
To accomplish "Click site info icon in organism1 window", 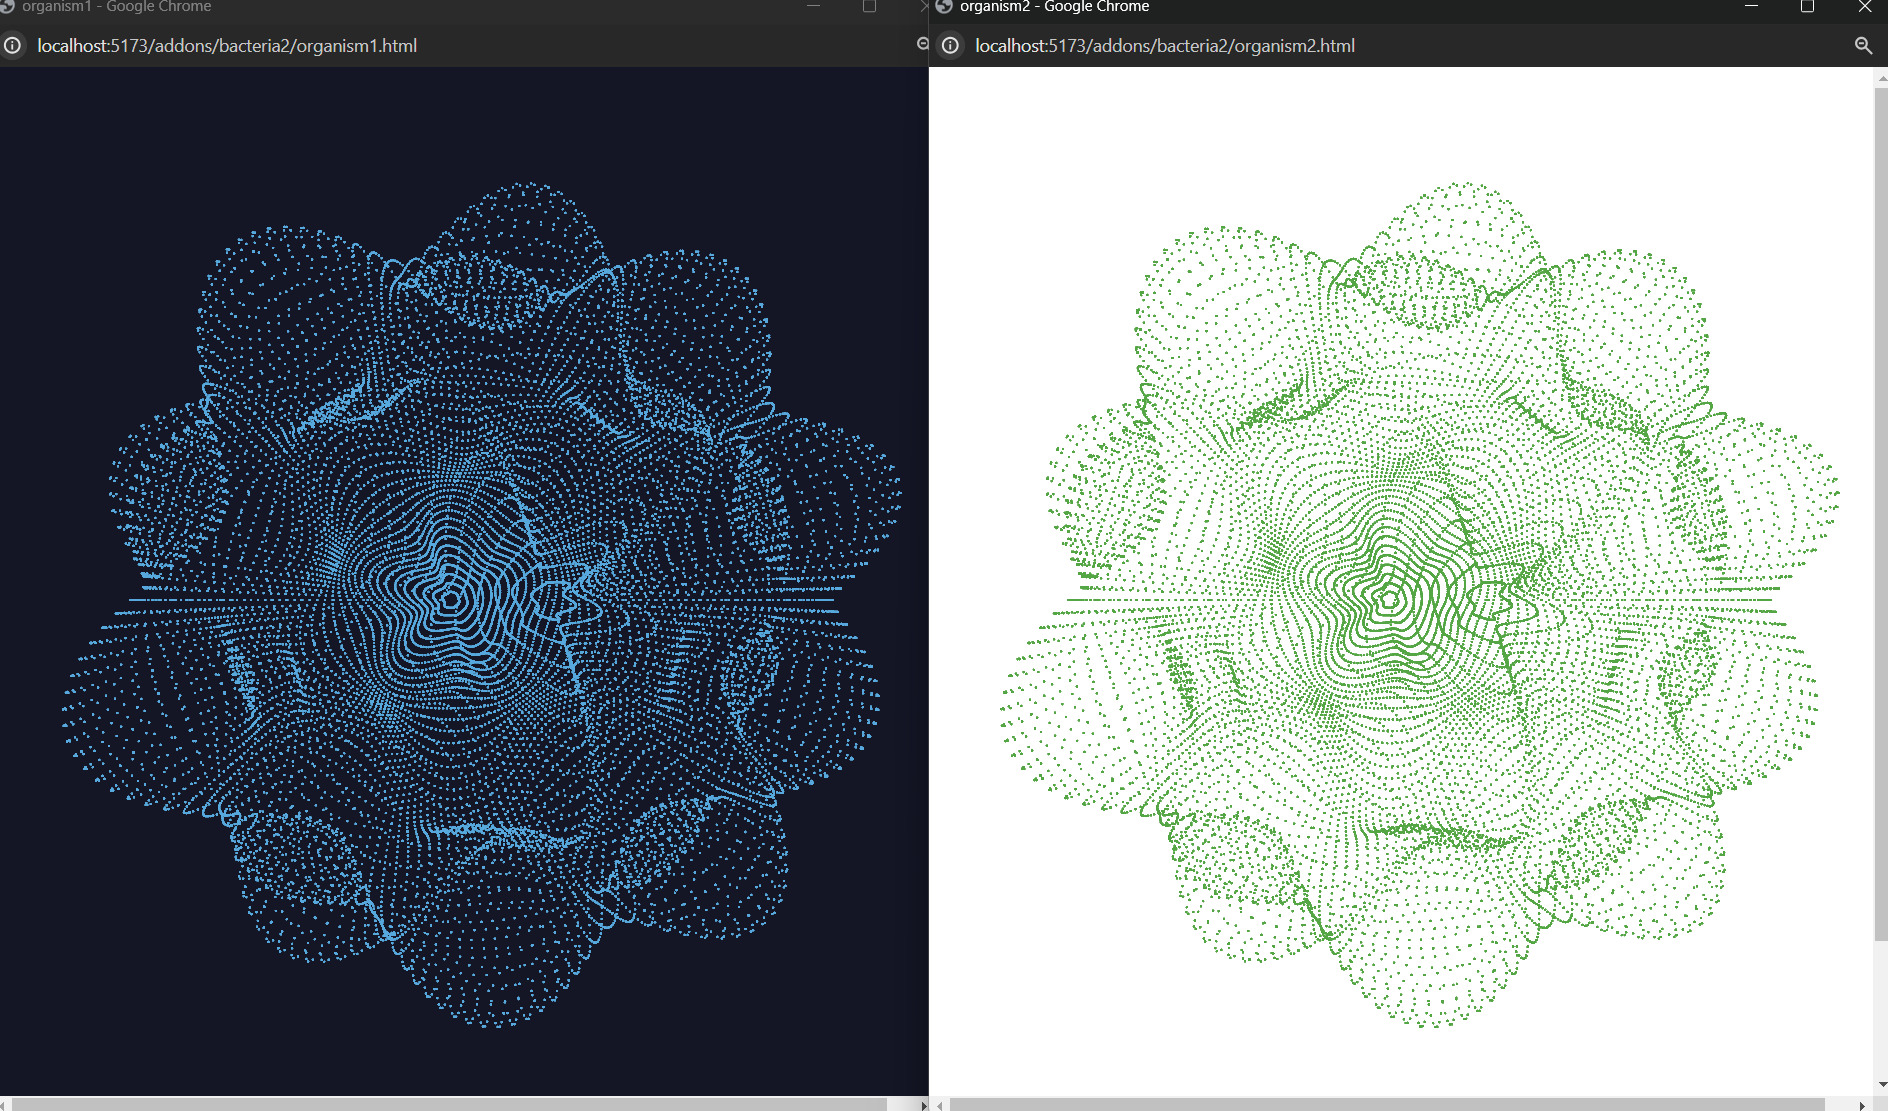I will pyautogui.click(x=12, y=46).
